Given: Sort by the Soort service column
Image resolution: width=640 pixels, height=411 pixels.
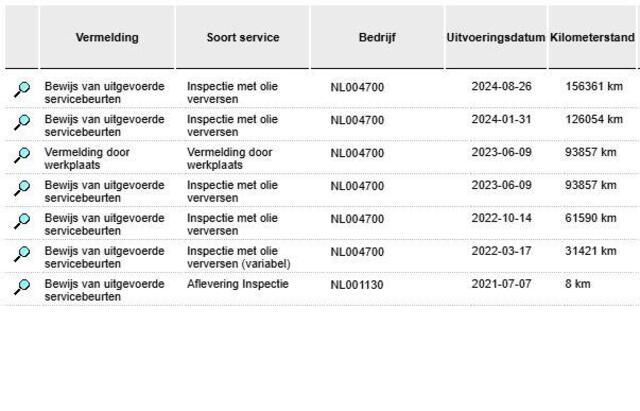Looking at the screenshot, I should point(243,38).
